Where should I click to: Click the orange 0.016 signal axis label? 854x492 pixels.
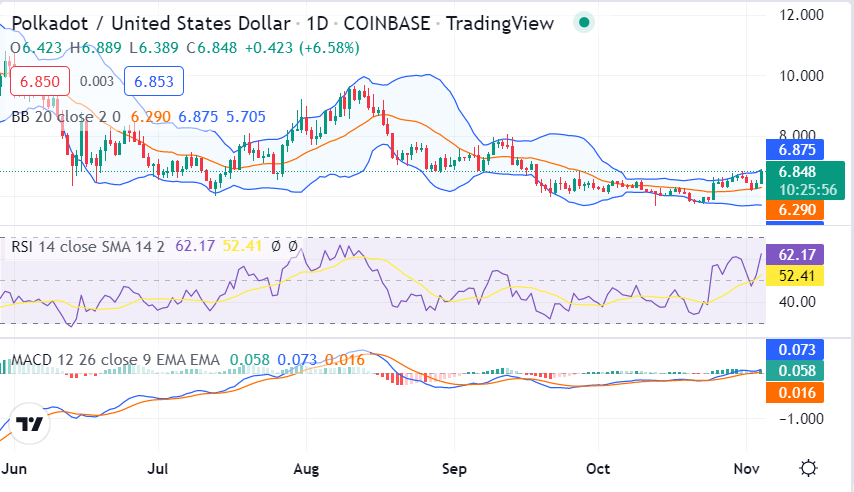795,393
